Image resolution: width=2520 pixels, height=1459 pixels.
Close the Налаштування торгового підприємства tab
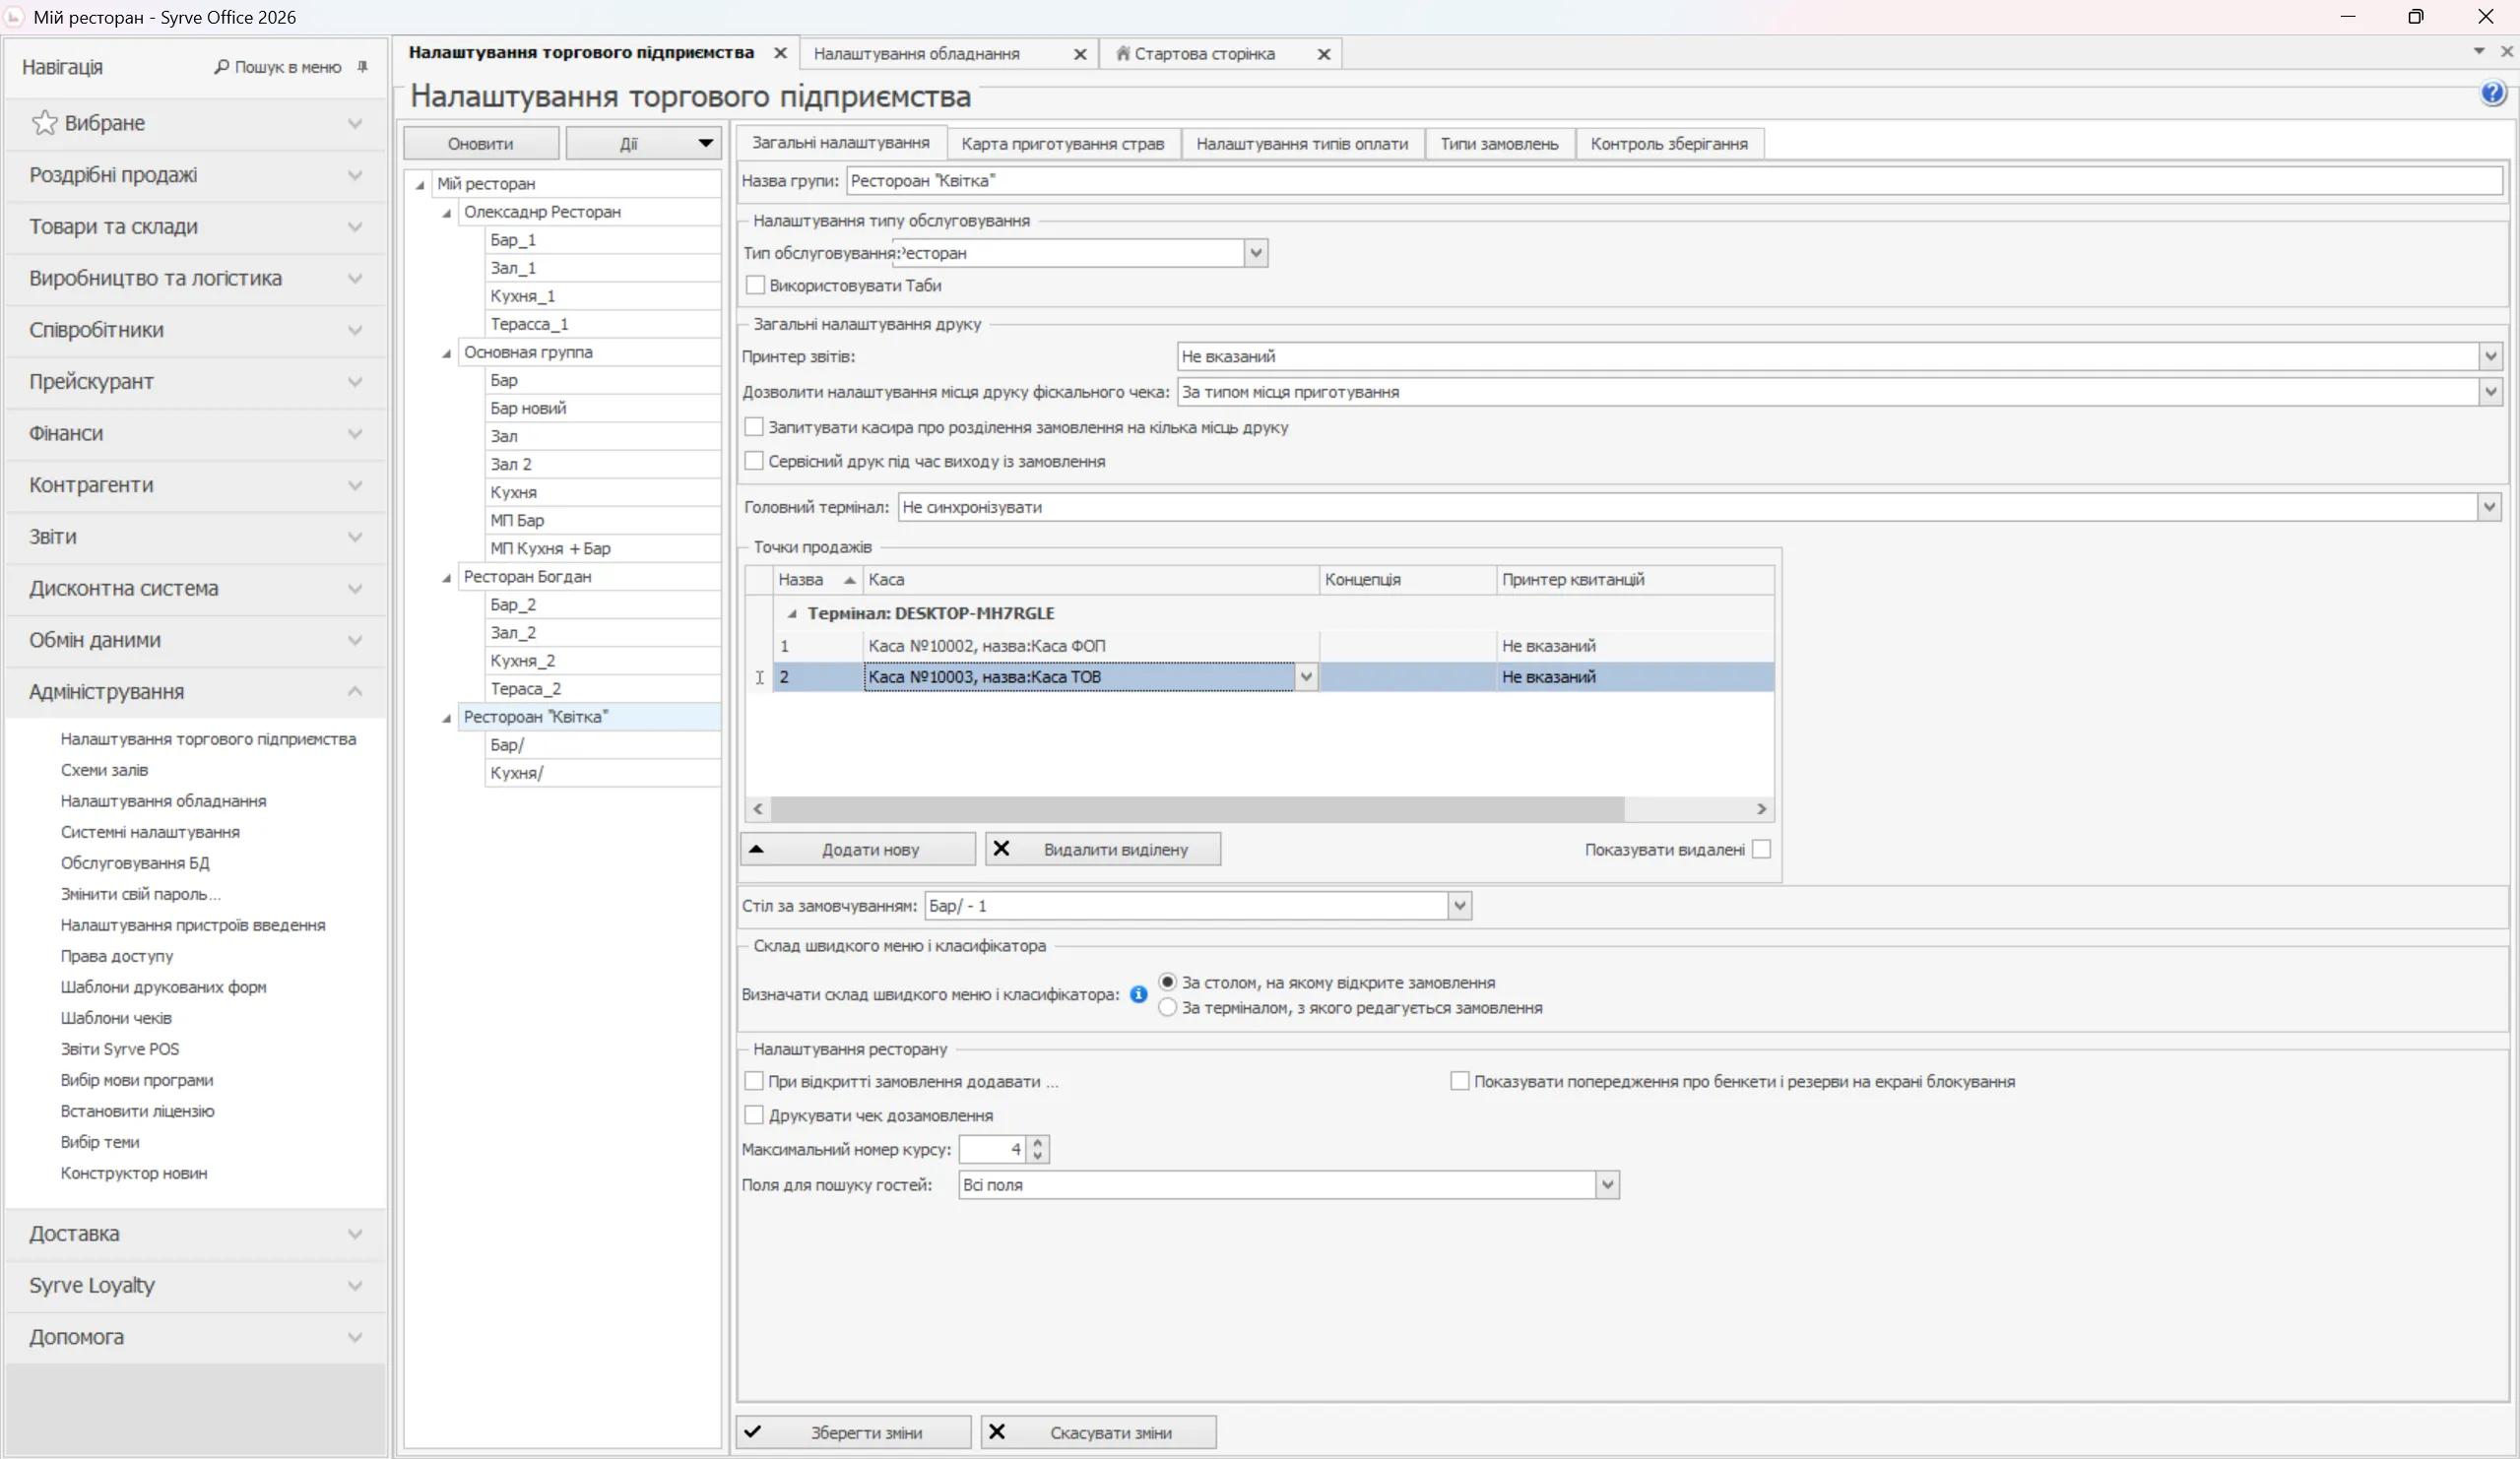780,53
